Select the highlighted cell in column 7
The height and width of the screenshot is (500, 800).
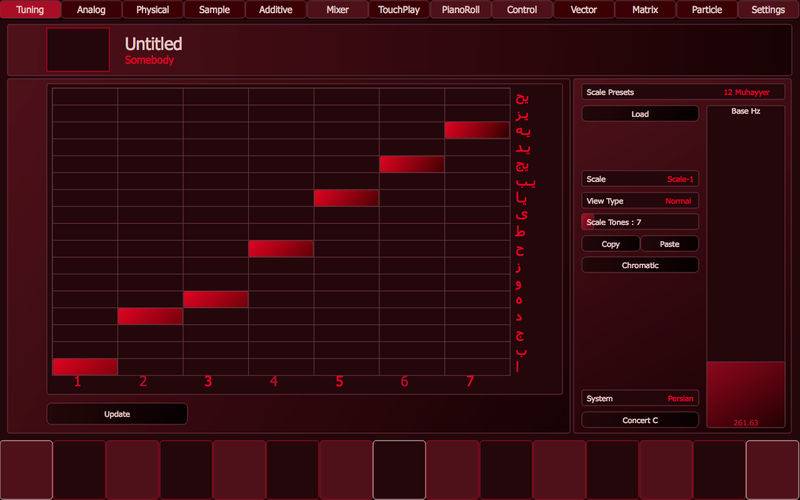coord(477,131)
